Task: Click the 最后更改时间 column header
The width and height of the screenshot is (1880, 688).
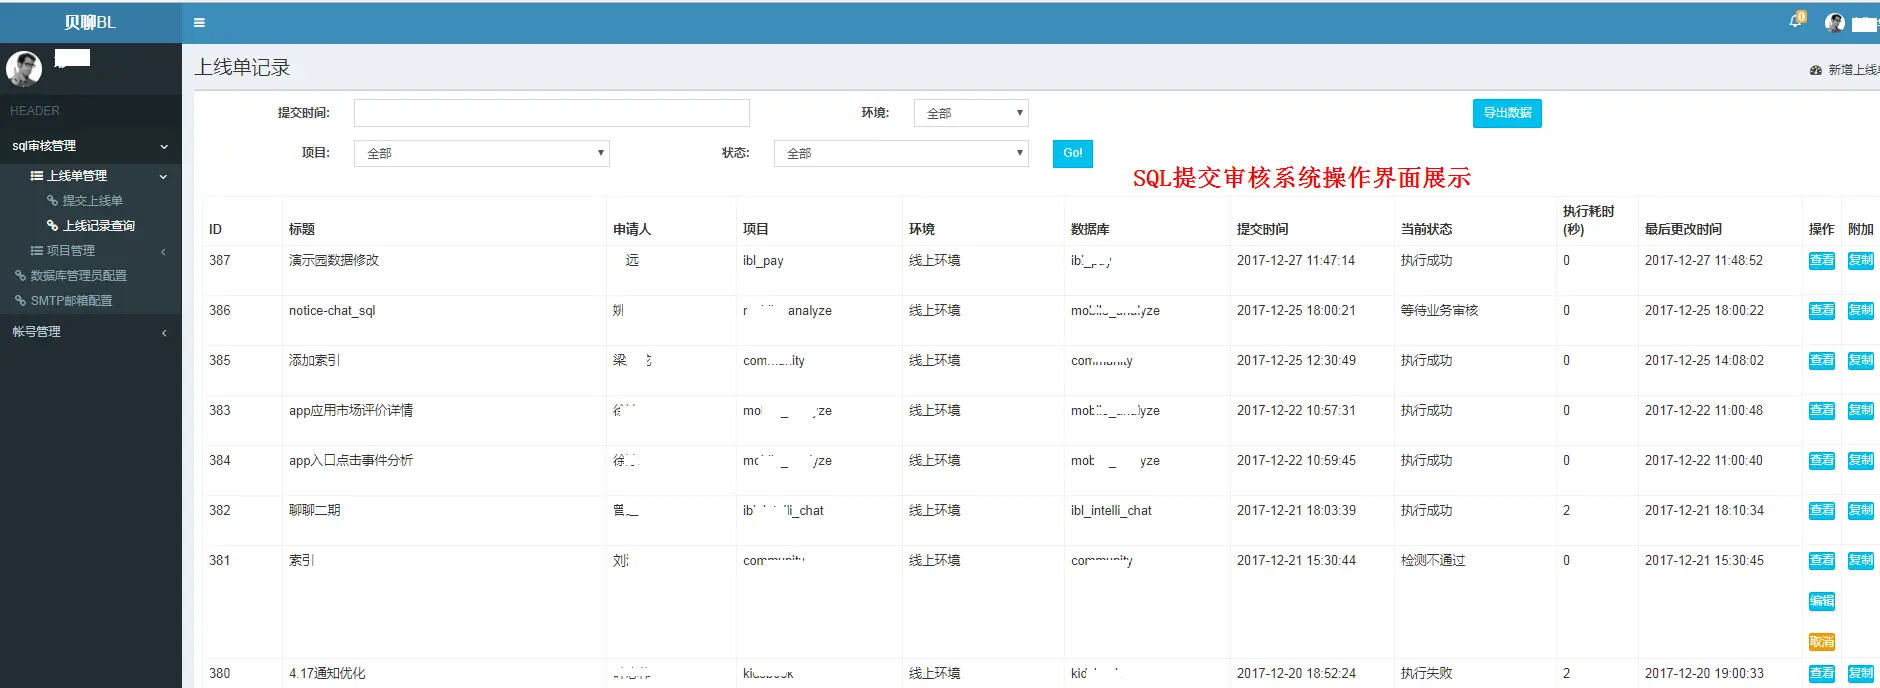Action: point(1683,229)
